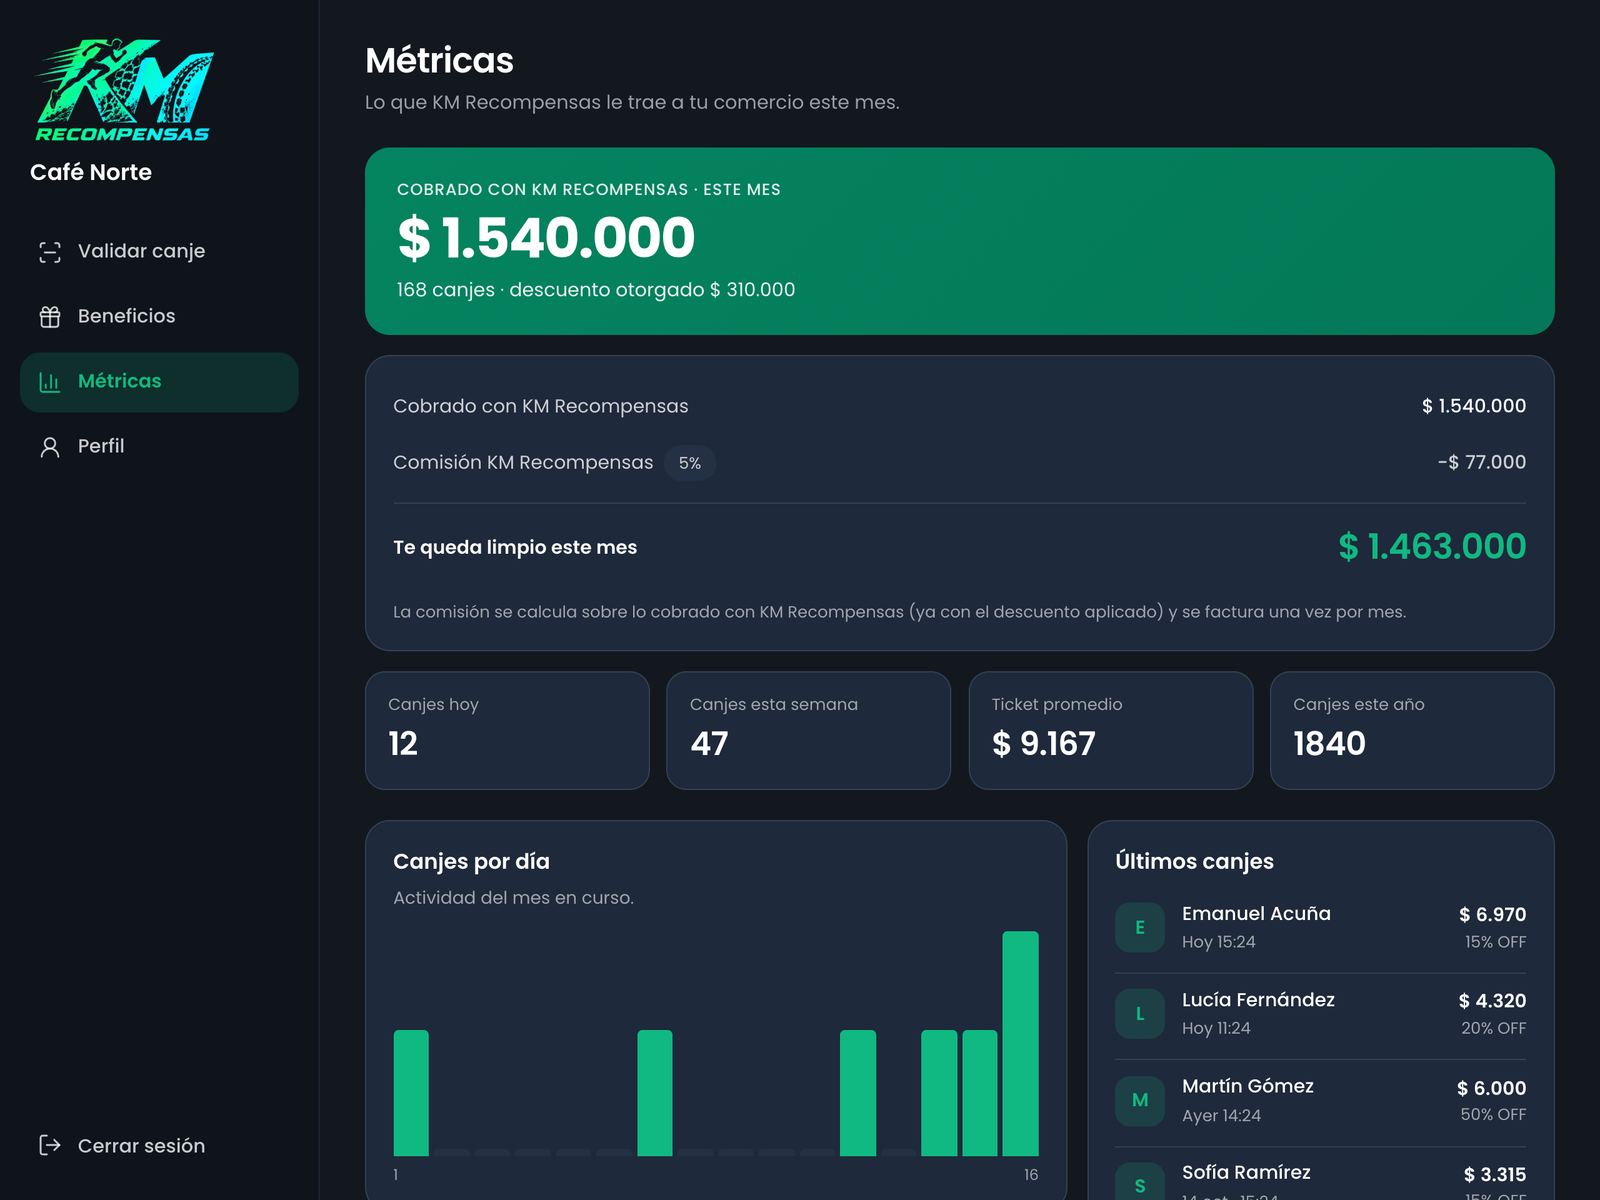
Task: Click the Métricas page heading
Action: pos(439,61)
